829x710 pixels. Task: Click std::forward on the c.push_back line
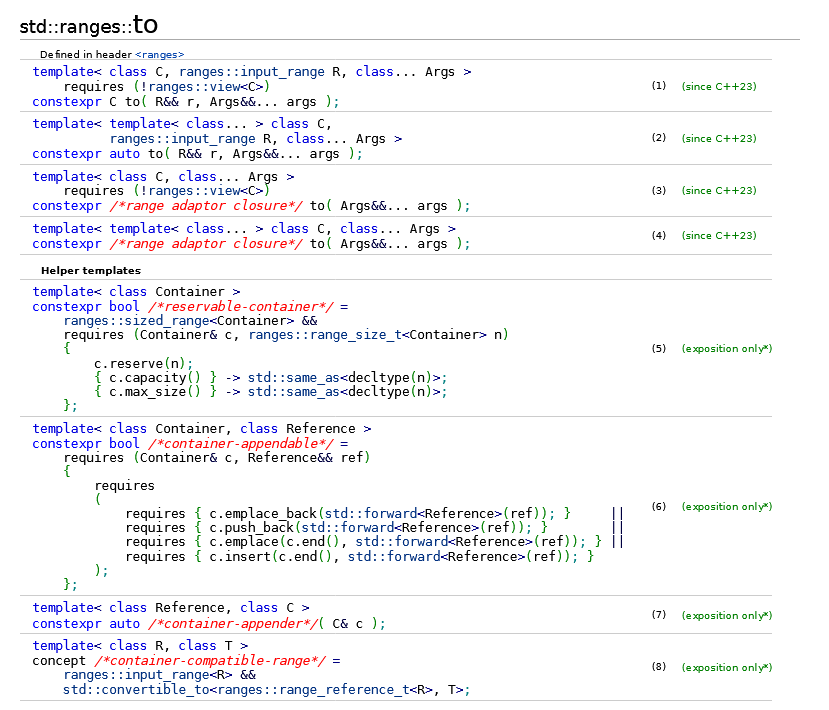pyautogui.click(x=348, y=528)
